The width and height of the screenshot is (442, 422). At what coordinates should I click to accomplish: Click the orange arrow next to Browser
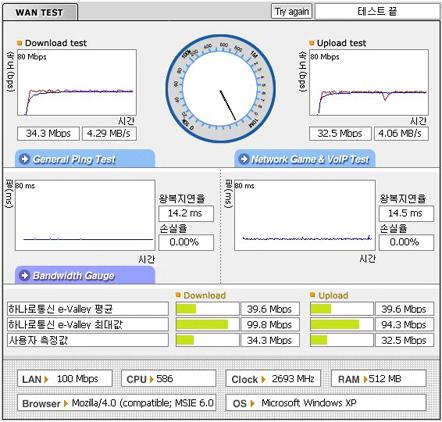coord(66,403)
